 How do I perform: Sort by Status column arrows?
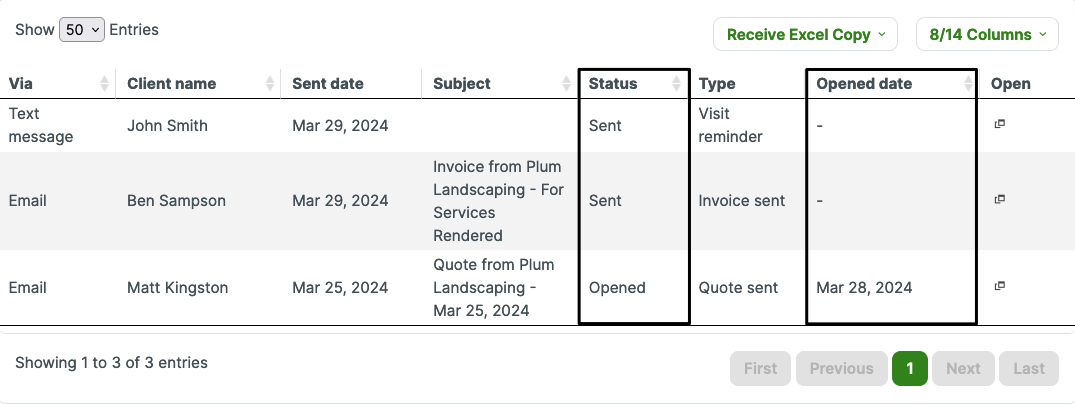677,84
